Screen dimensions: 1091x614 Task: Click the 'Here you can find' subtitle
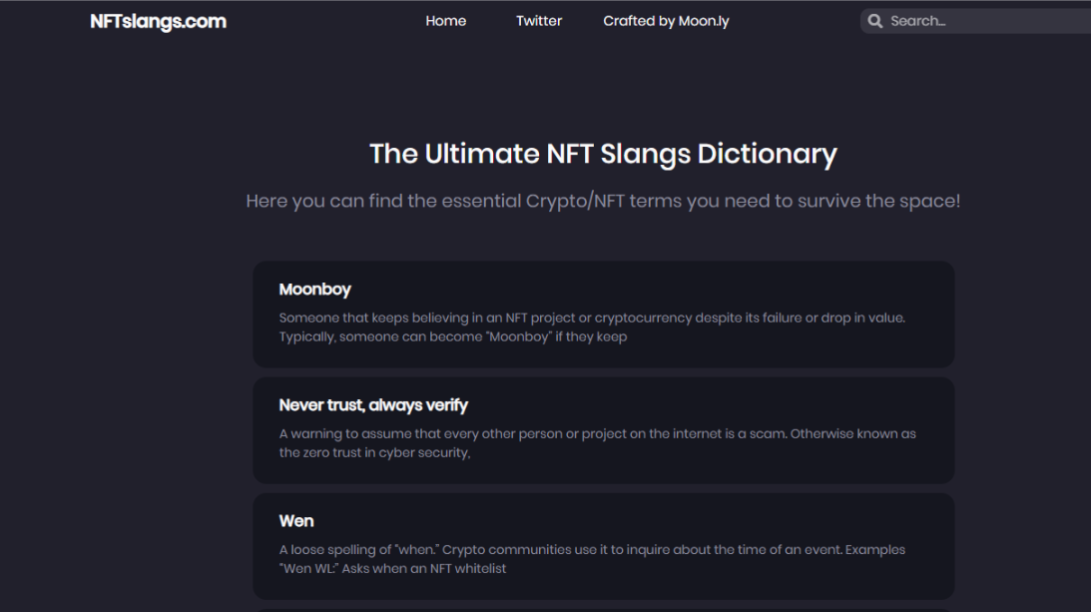[x=603, y=201]
